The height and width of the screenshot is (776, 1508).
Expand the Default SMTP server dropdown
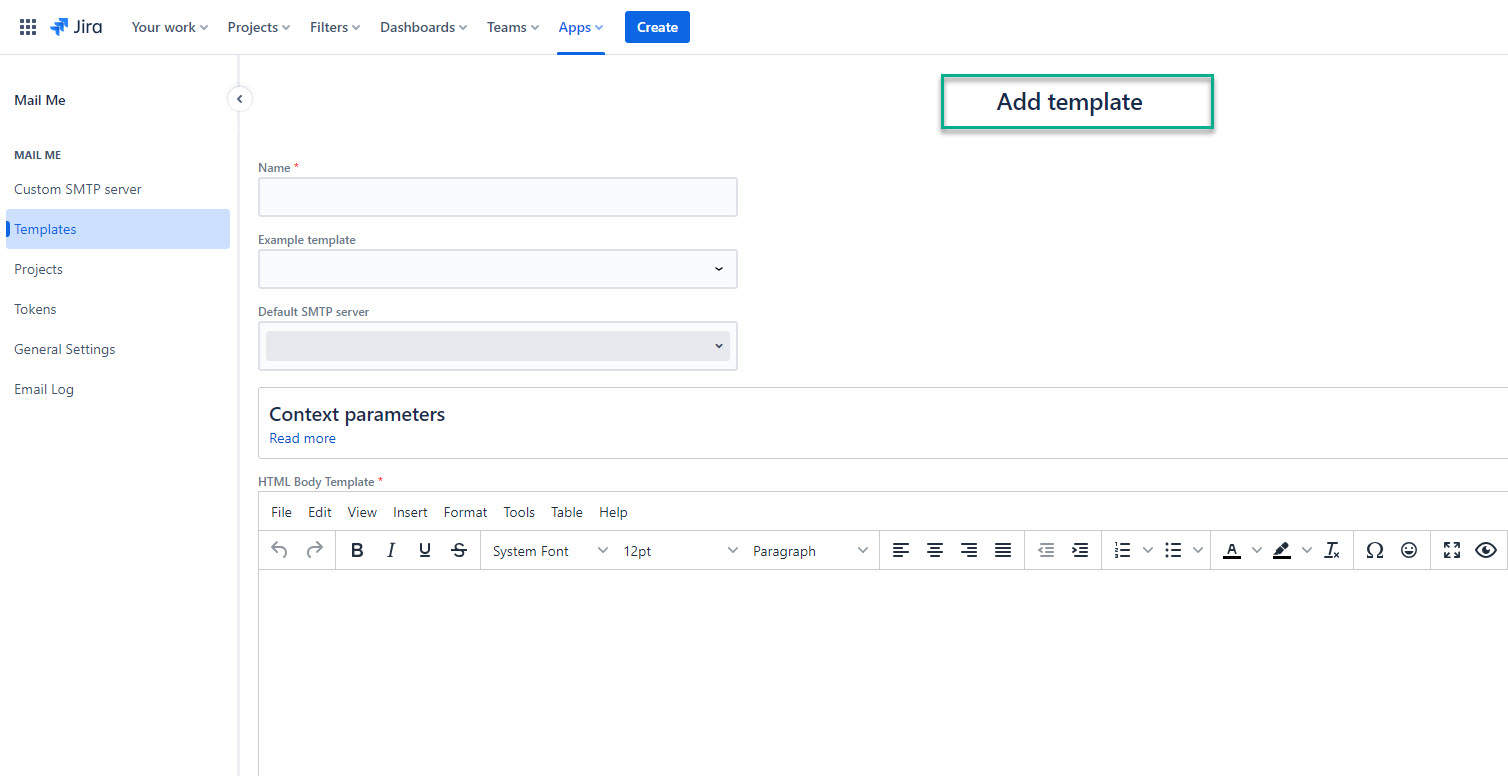(x=497, y=346)
